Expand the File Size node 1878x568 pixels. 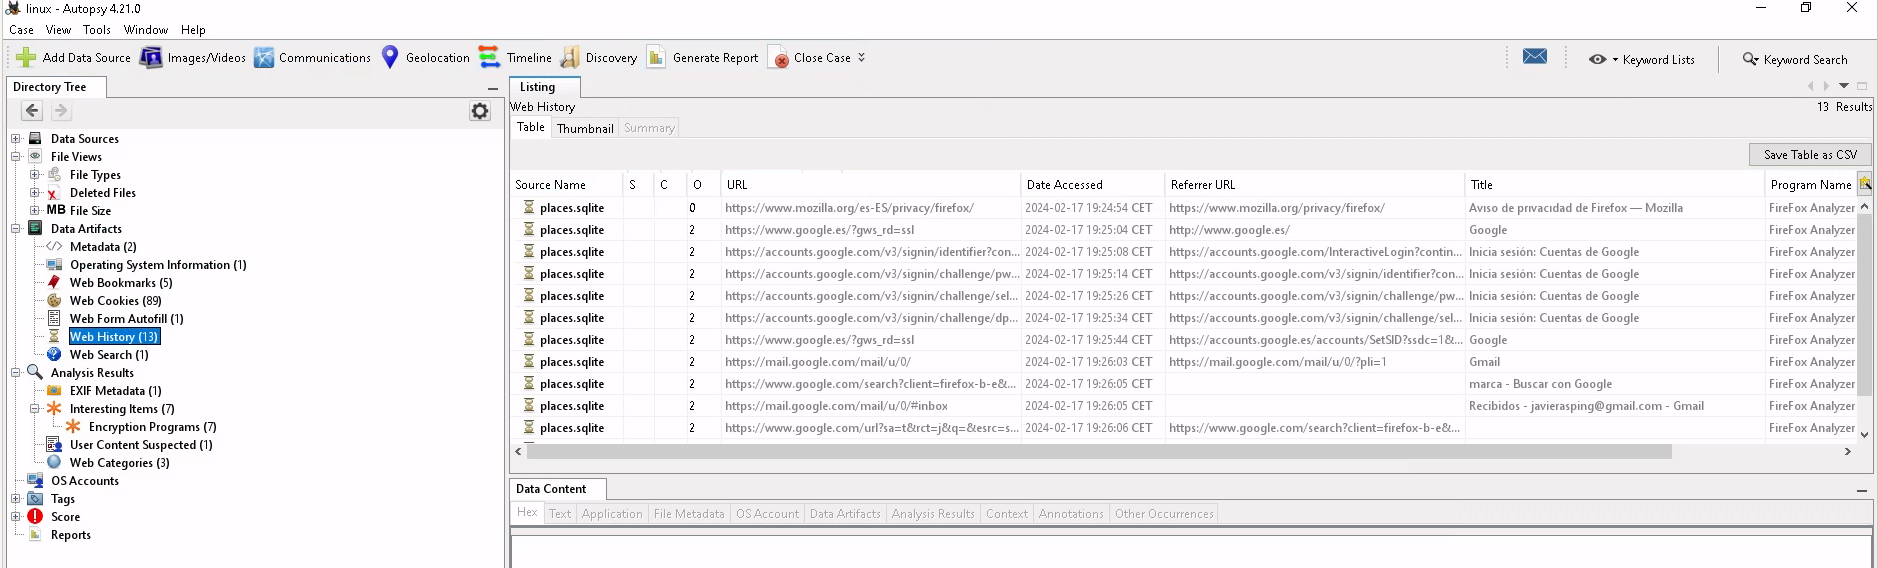click(35, 211)
